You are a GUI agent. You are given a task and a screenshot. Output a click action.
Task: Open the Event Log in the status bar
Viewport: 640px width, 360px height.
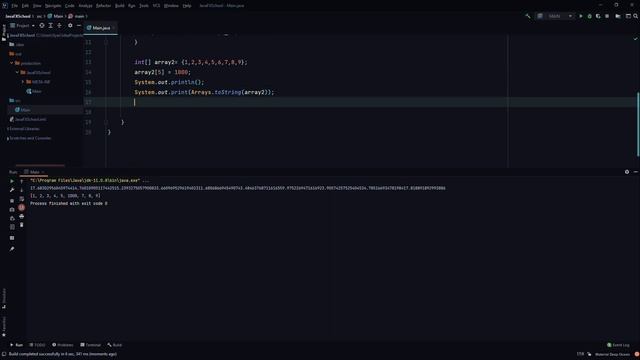[x=618, y=345]
